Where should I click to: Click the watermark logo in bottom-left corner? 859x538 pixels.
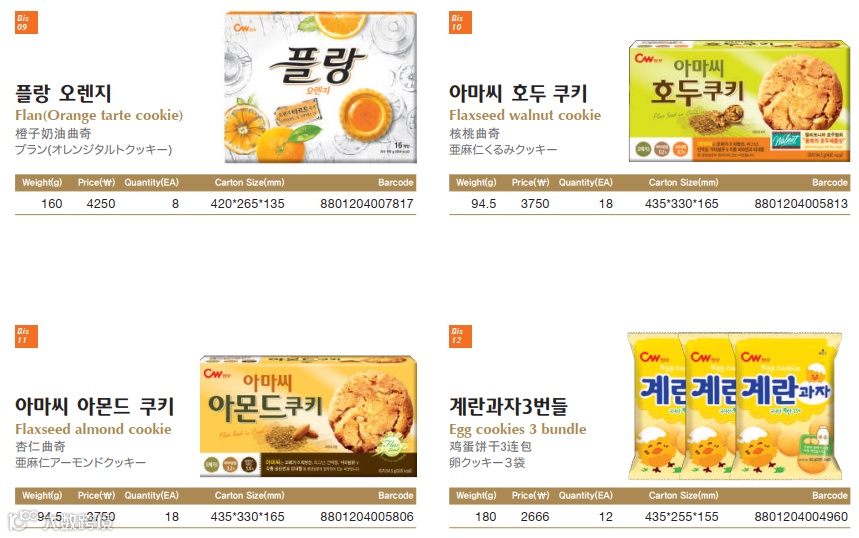tap(61, 521)
